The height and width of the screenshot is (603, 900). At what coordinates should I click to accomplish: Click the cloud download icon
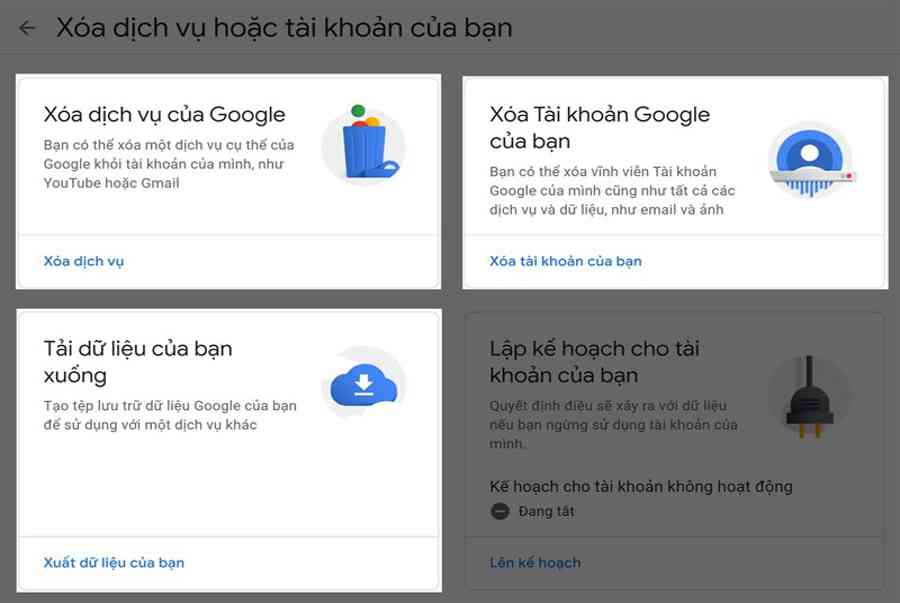(x=364, y=384)
